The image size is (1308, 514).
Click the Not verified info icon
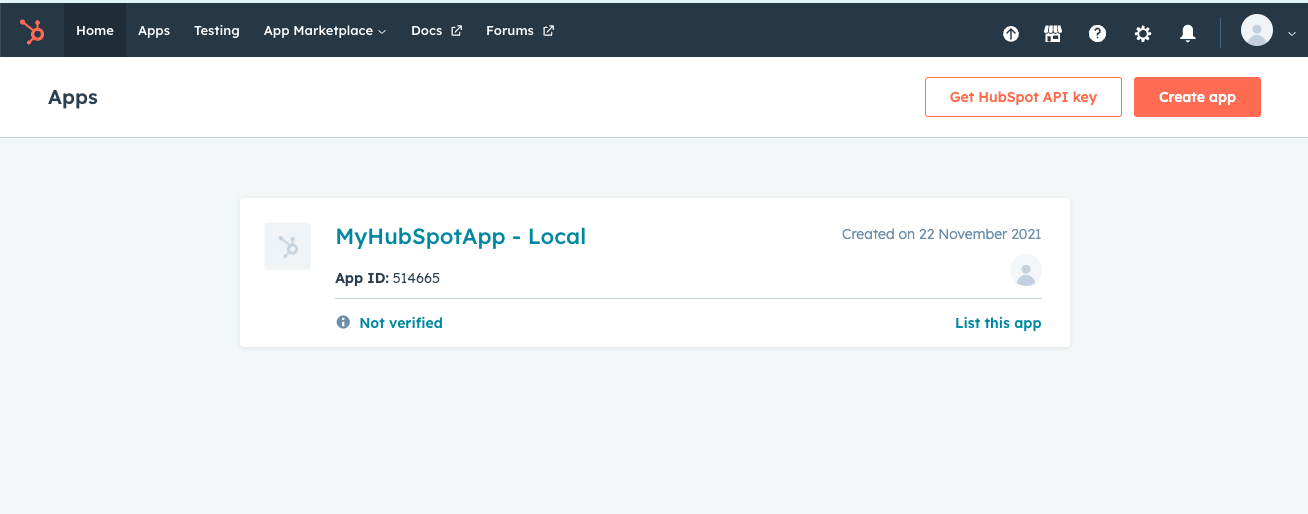(x=343, y=322)
